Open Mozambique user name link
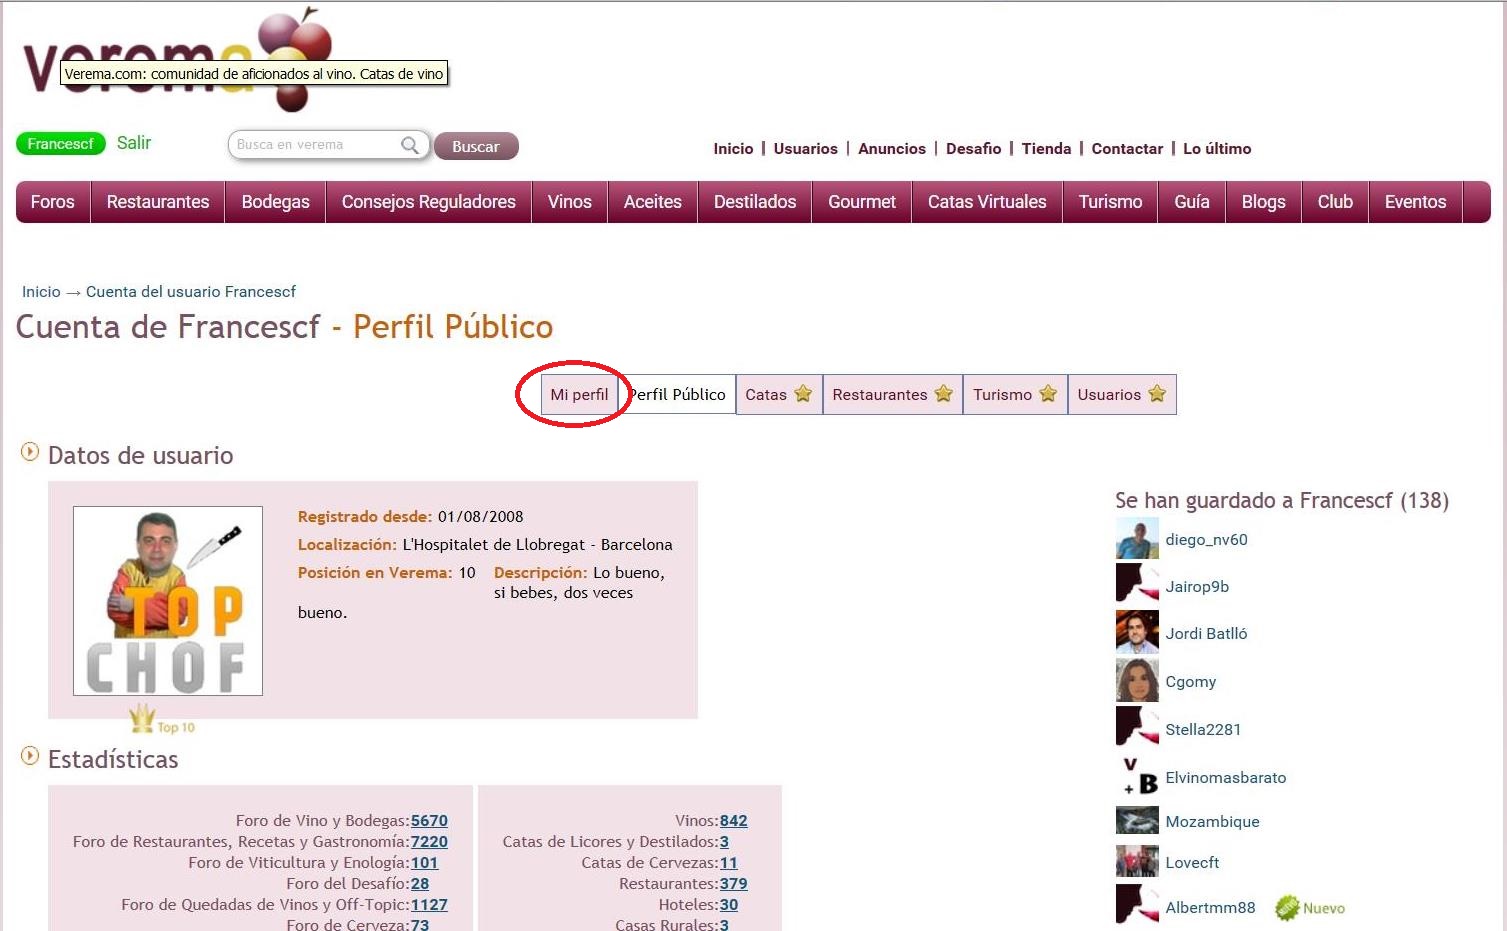Screen dimensions: 1507x931 1212,822
